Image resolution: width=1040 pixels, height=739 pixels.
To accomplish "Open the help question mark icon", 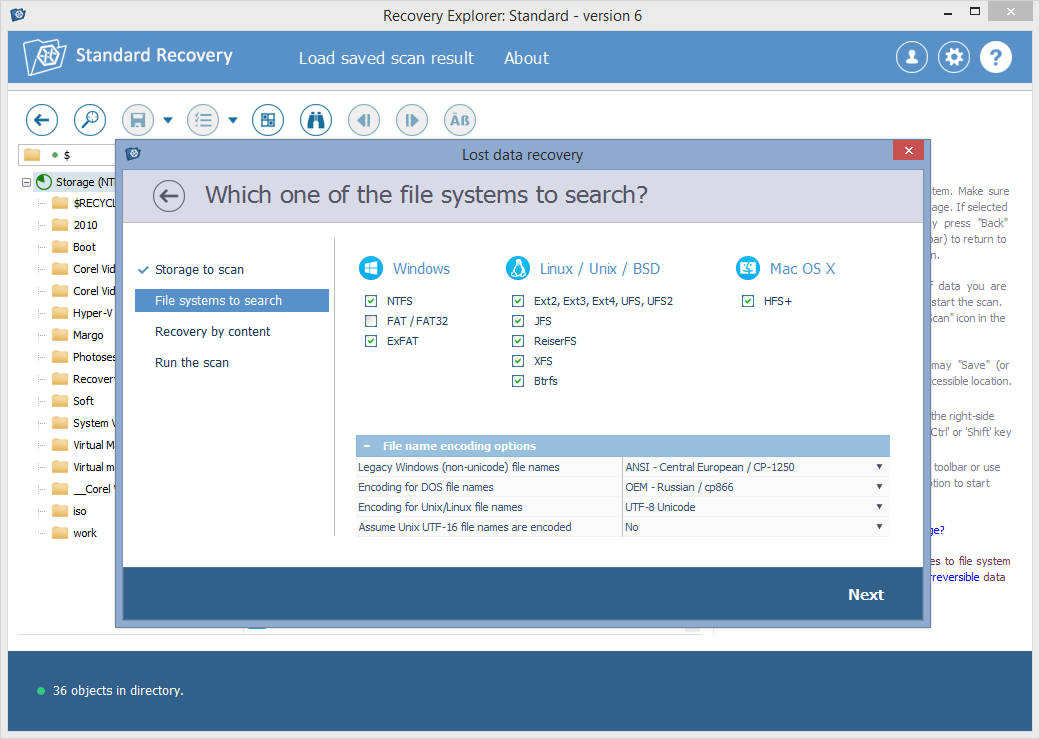I will (996, 58).
